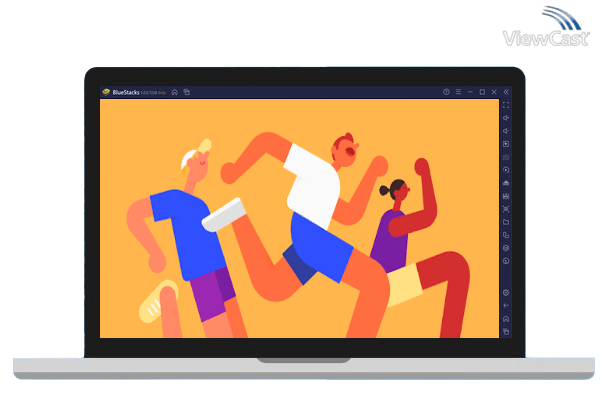Click the Install APK icon in sidebar
602x414 pixels.
tap(506, 183)
